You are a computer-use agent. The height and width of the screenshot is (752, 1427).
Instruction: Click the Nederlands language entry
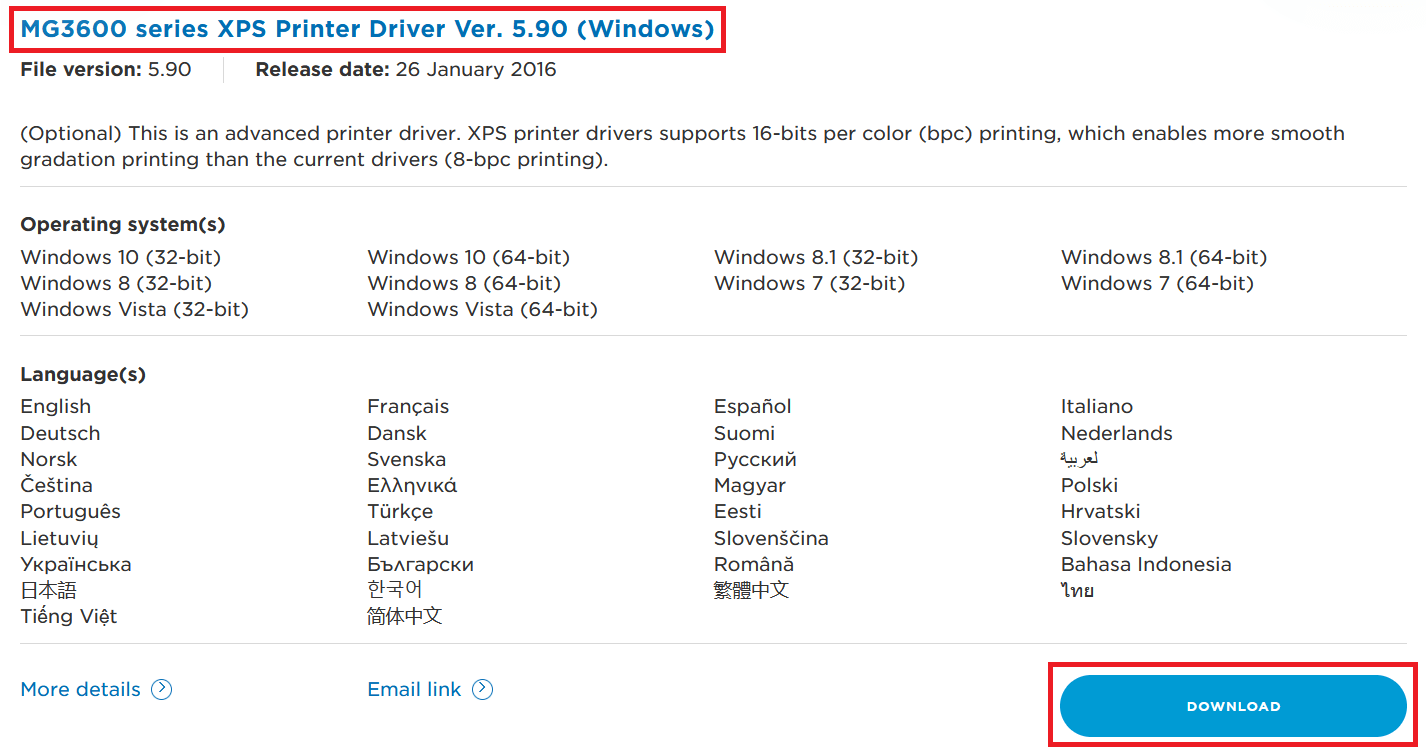tap(1117, 433)
